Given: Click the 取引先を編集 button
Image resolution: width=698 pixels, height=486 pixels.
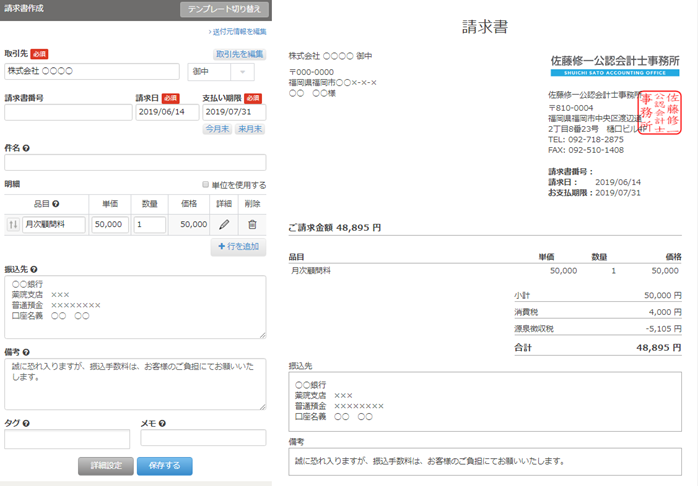Looking at the screenshot, I should [x=240, y=54].
